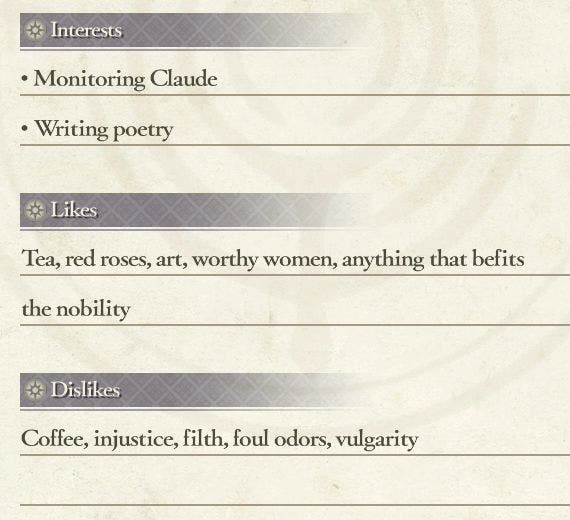570x520 pixels.
Task: Click the bullet before Monitoring Claude
Action: click(x=24, y=78)
